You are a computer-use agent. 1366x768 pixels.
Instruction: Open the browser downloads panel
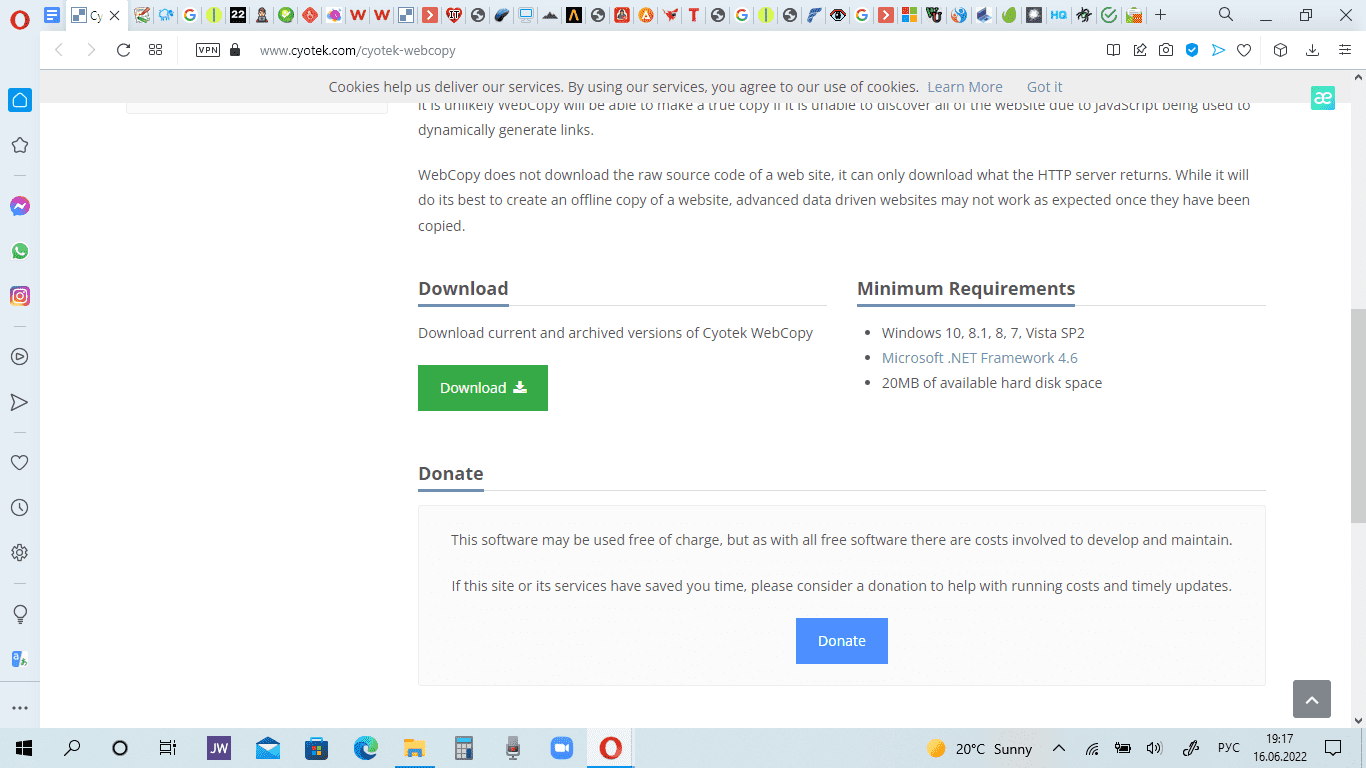[1312, 50]
